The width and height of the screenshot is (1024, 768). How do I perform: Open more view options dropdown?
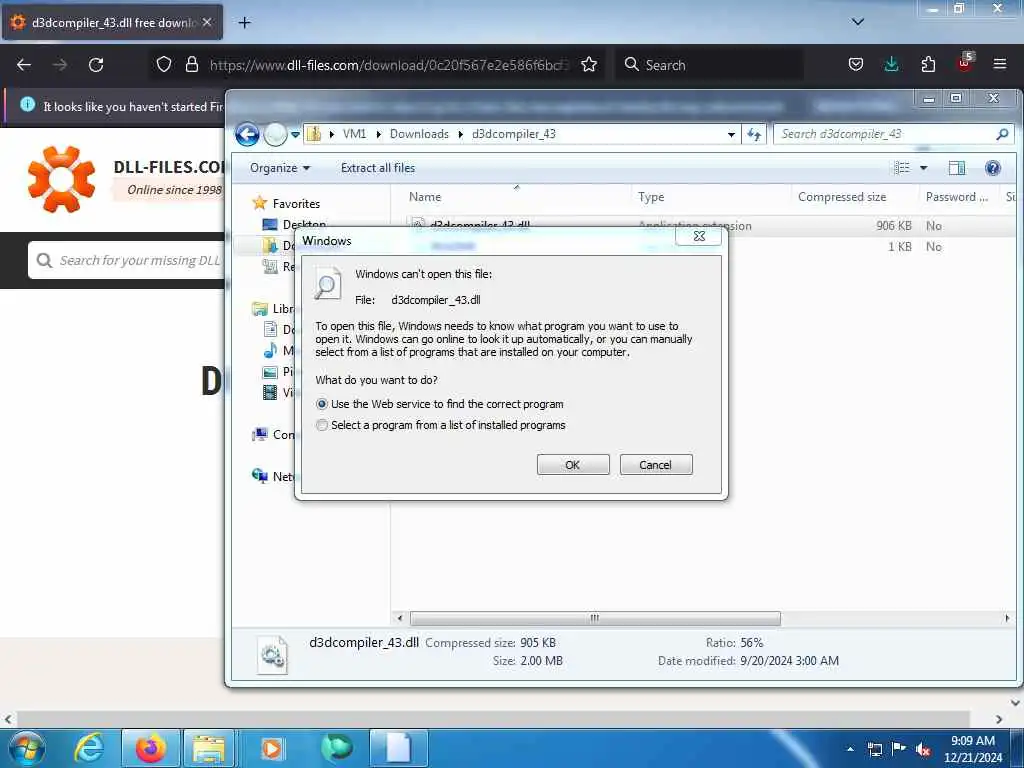923,168
